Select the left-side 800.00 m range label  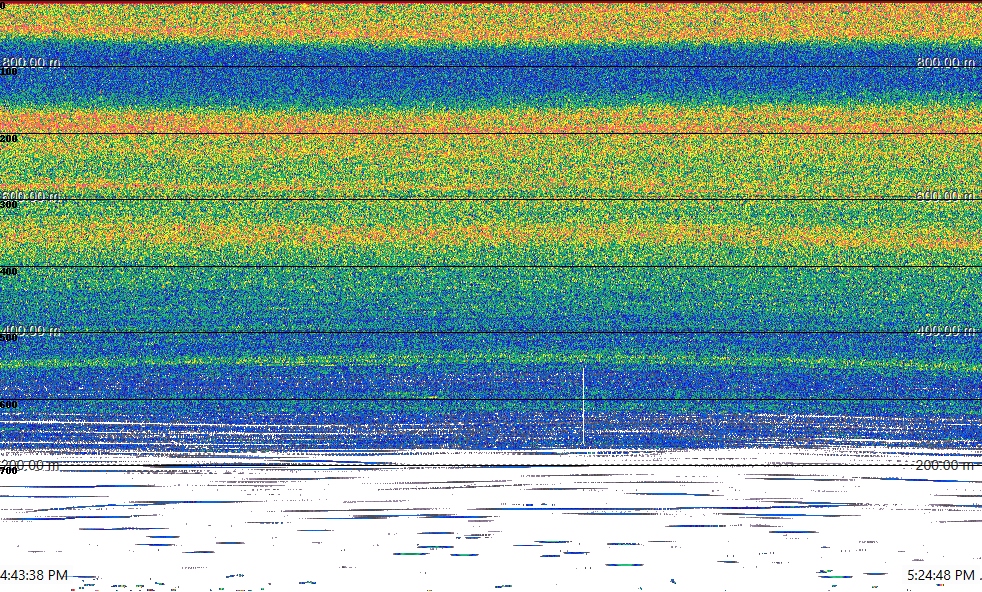click(x=31, y=61)
